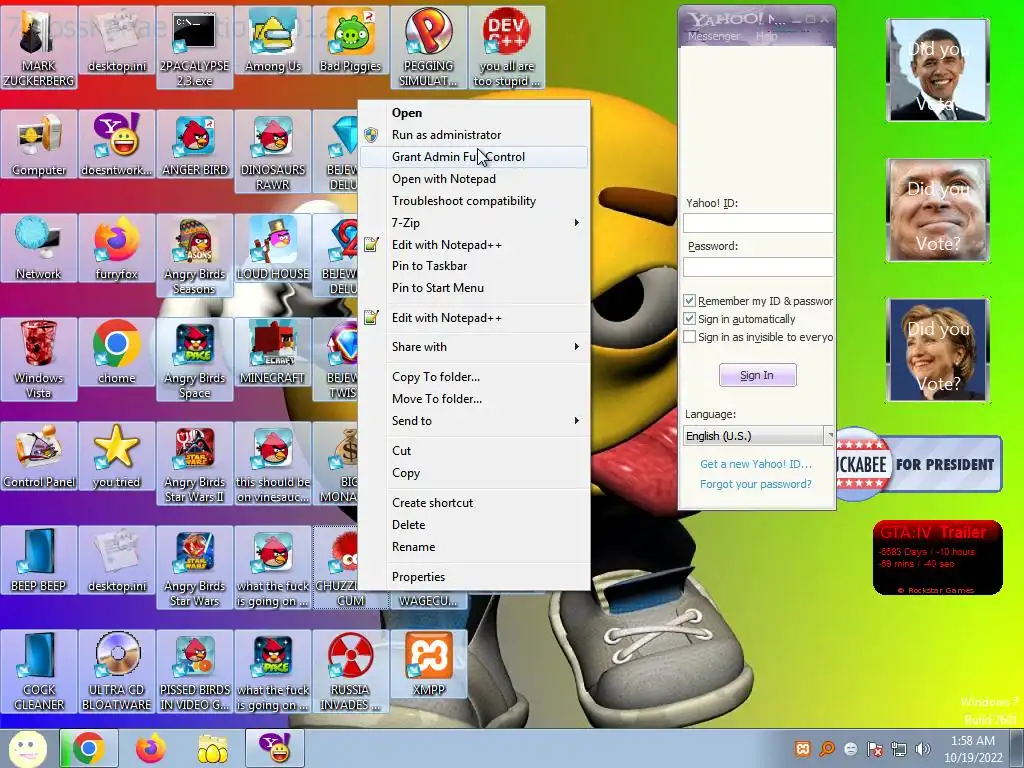Image resolution: width=1024 pixels, height=768 pixels.
Task: Click the Obama 'Did you Vote?' gadget
Action: pos(938,70)
